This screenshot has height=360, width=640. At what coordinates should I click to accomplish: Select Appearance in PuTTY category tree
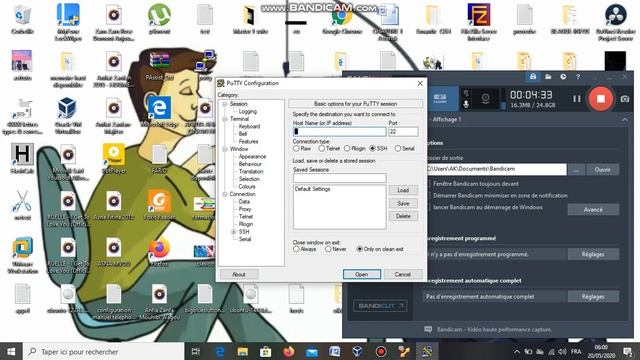click(252, 157)
